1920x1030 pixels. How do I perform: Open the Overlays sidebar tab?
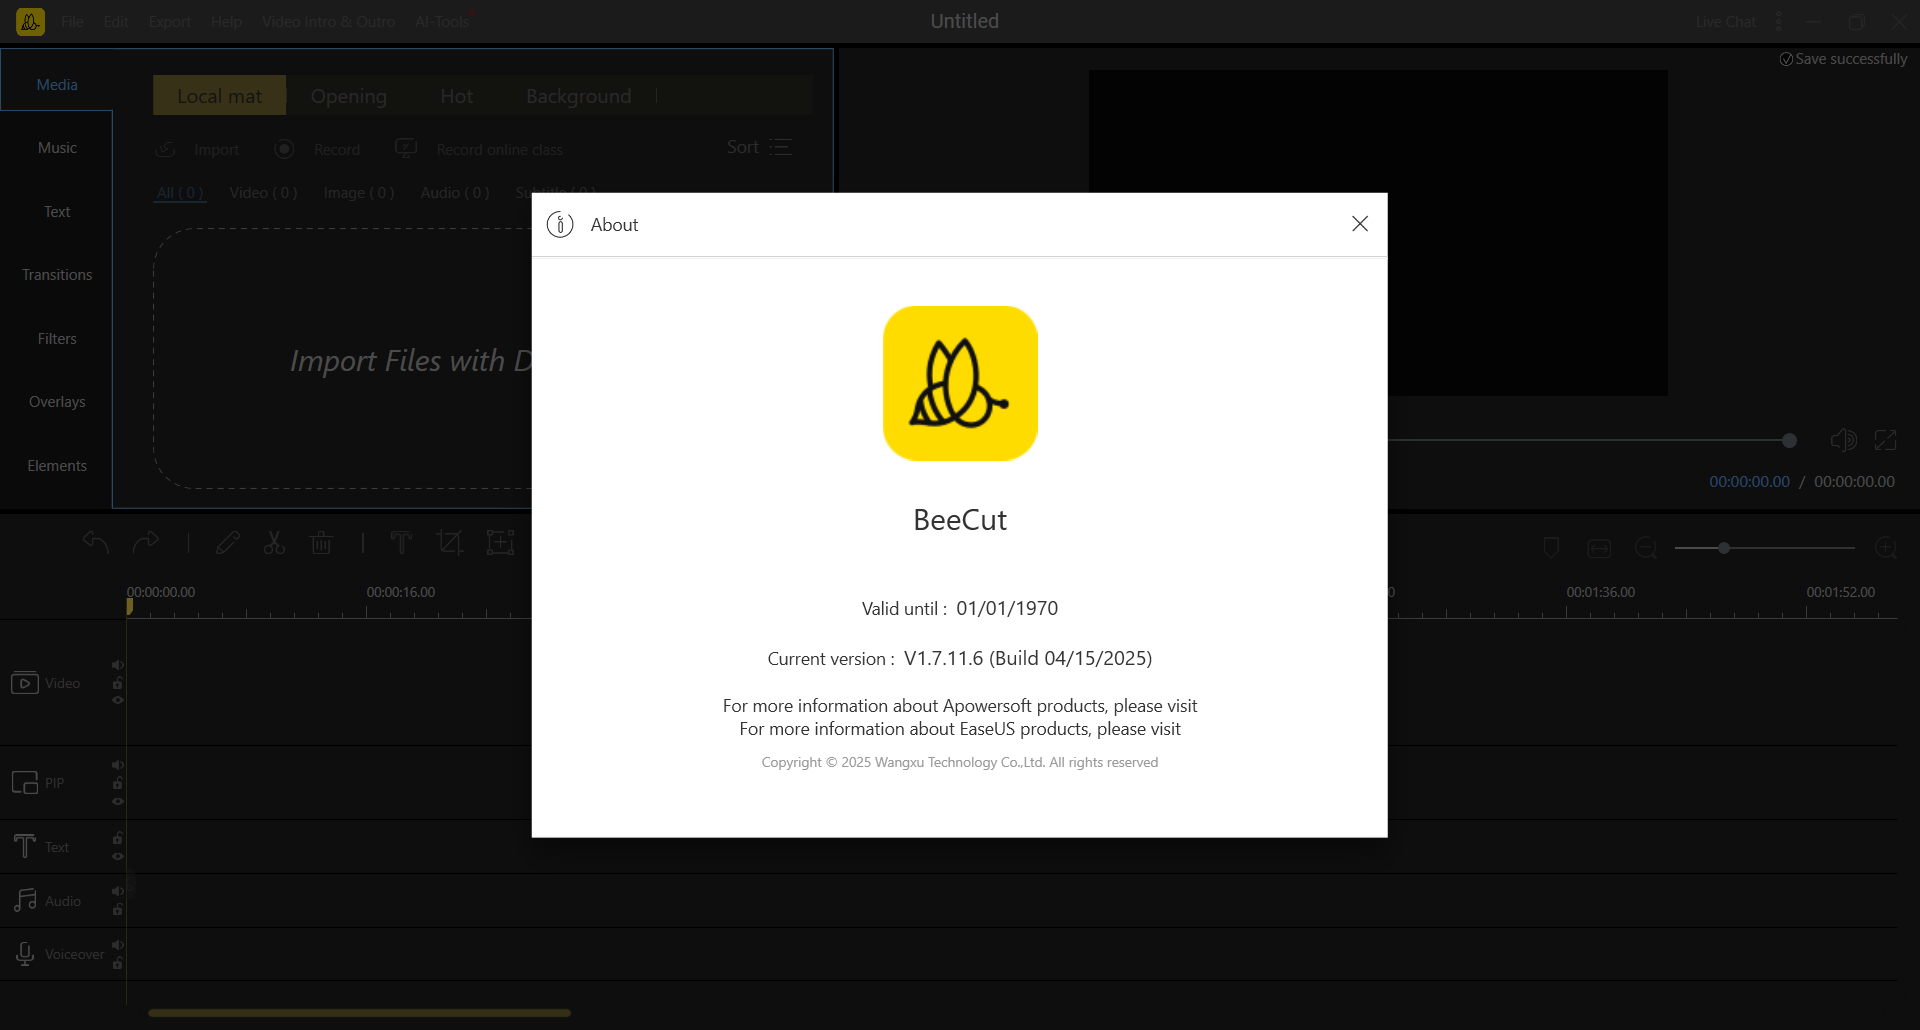(x=57, y=402)
